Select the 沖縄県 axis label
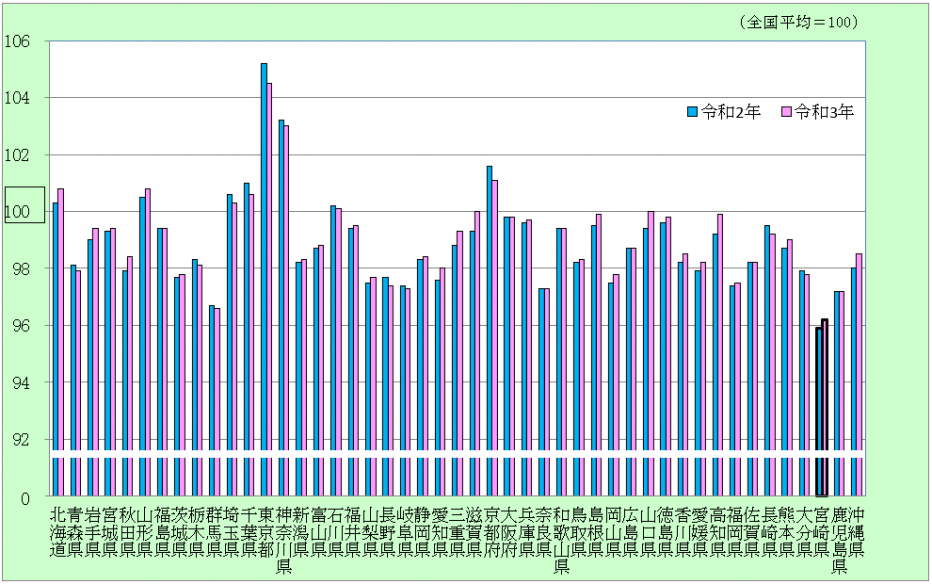932x584 pixels. click(857, 532)
